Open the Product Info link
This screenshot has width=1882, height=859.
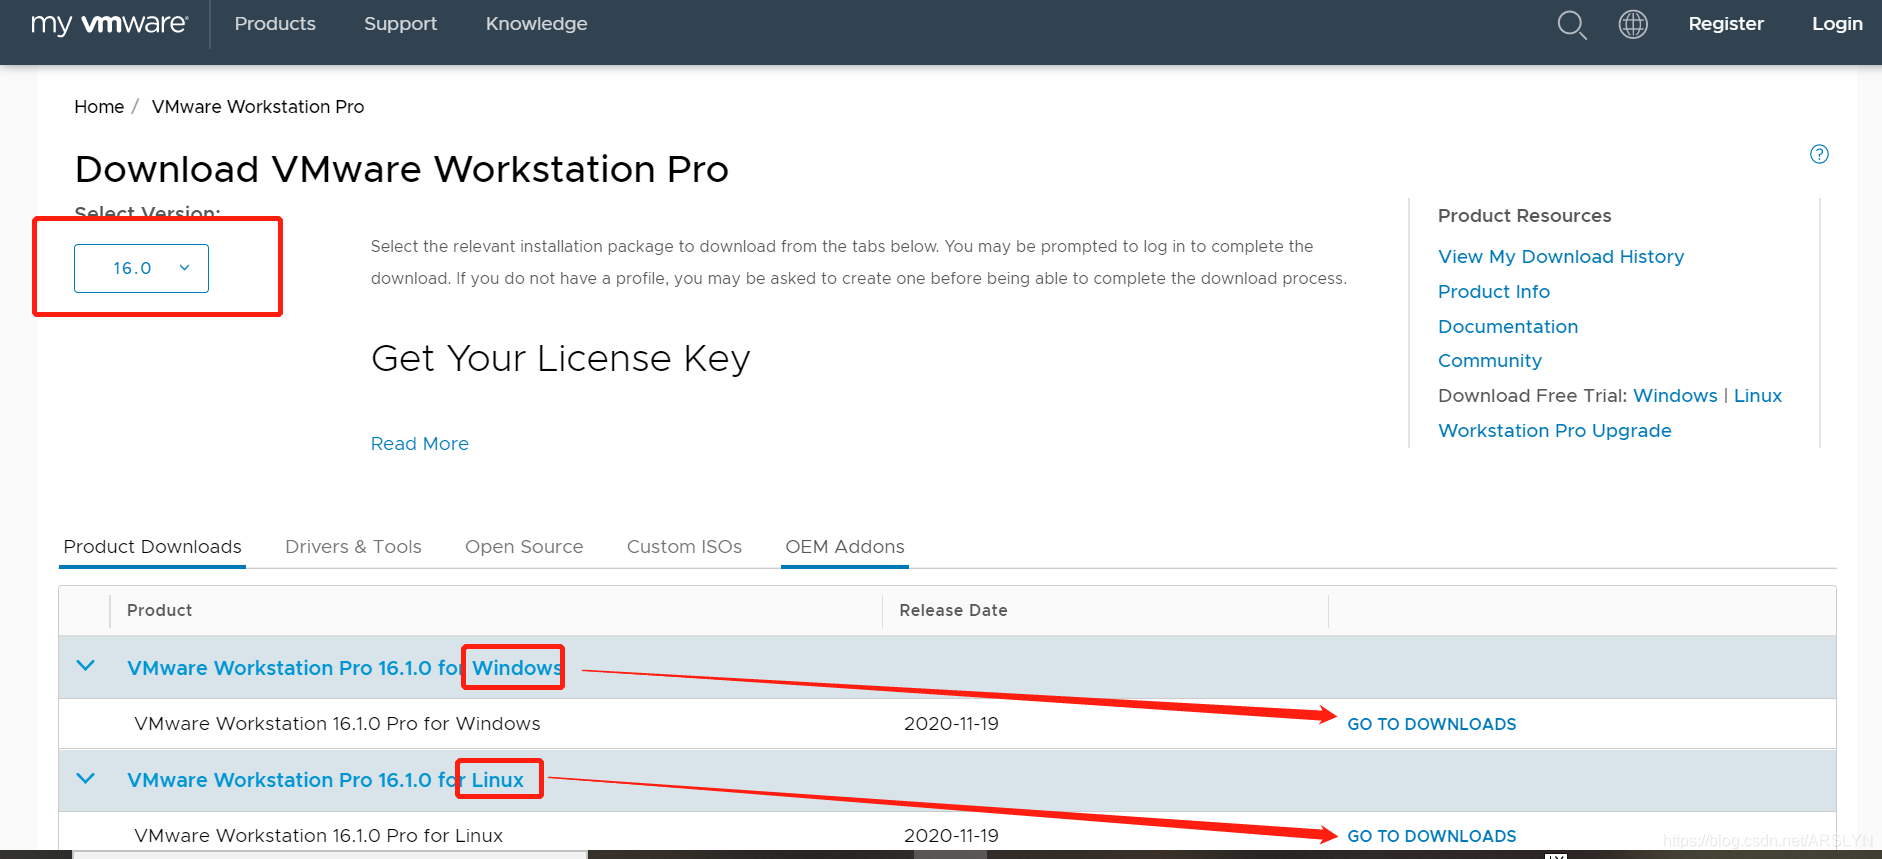pos(1494,292)
